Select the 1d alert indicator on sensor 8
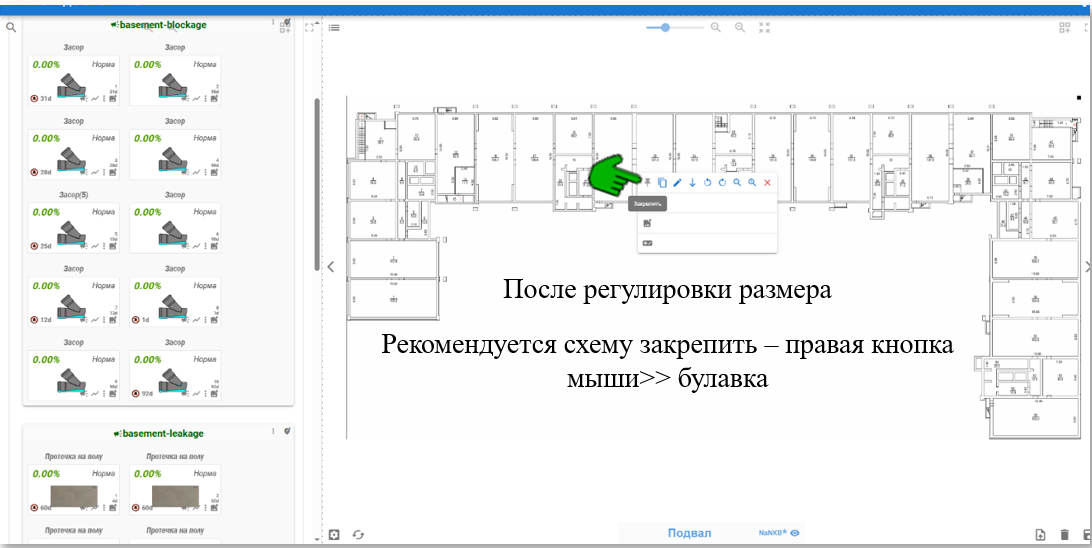Viewport: 1092px width, 548px height. click(141, 320)
